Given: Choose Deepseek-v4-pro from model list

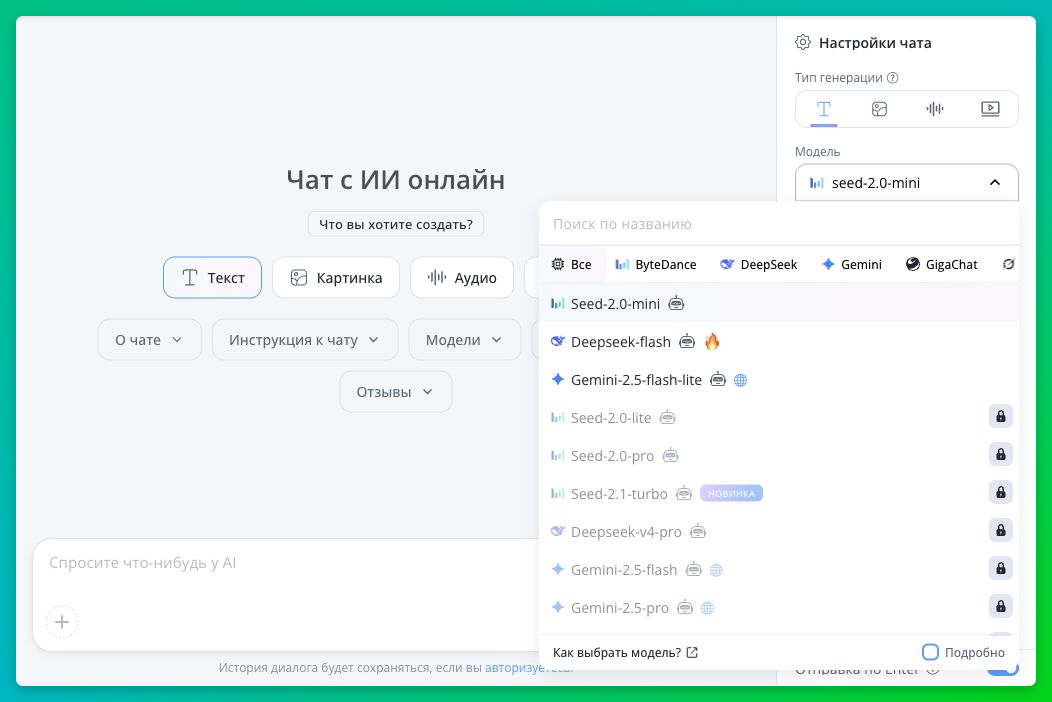Looking at the screenshot, I should pos(779,532).
